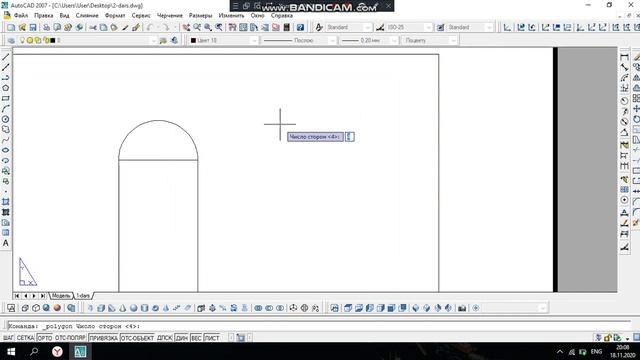Viewport: 640px width, 360px height.
Task: Open the Изменить menu
Action: pos(231,16)
